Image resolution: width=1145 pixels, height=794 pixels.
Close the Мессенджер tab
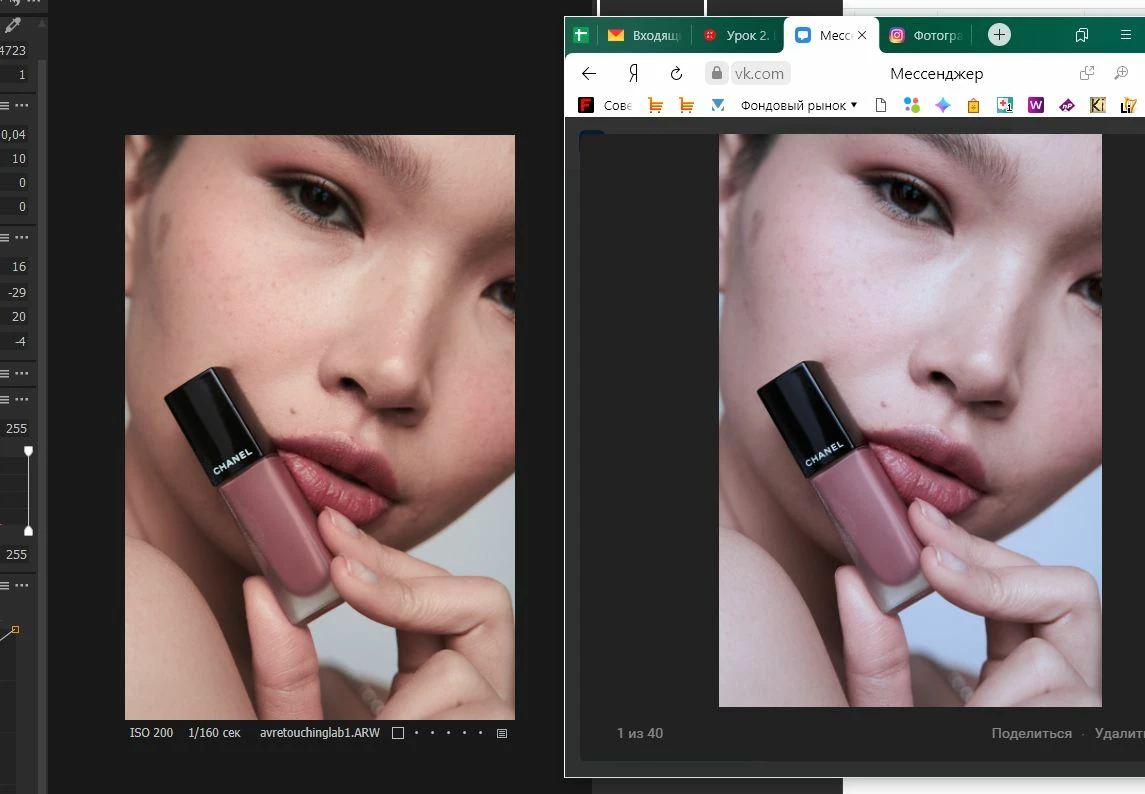(862, 35)
